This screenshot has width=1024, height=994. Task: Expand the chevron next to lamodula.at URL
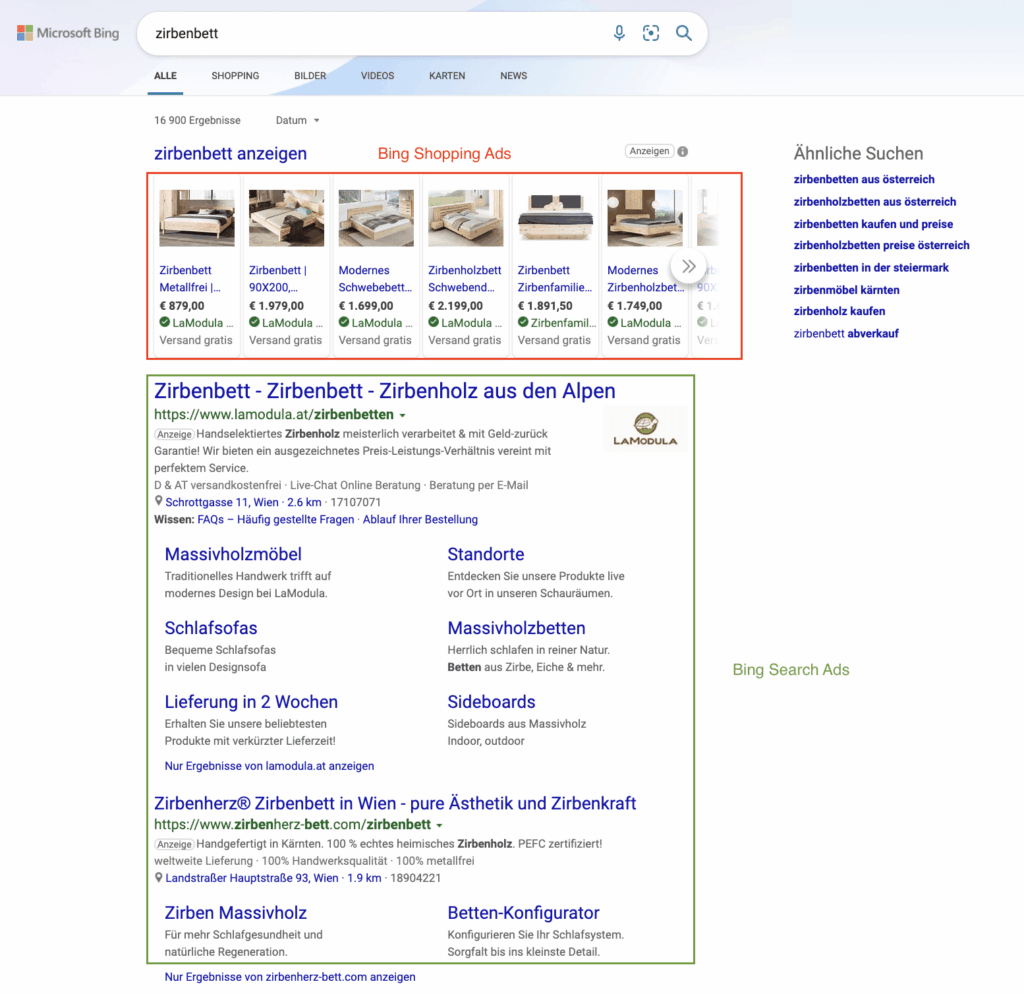(402, 414)
